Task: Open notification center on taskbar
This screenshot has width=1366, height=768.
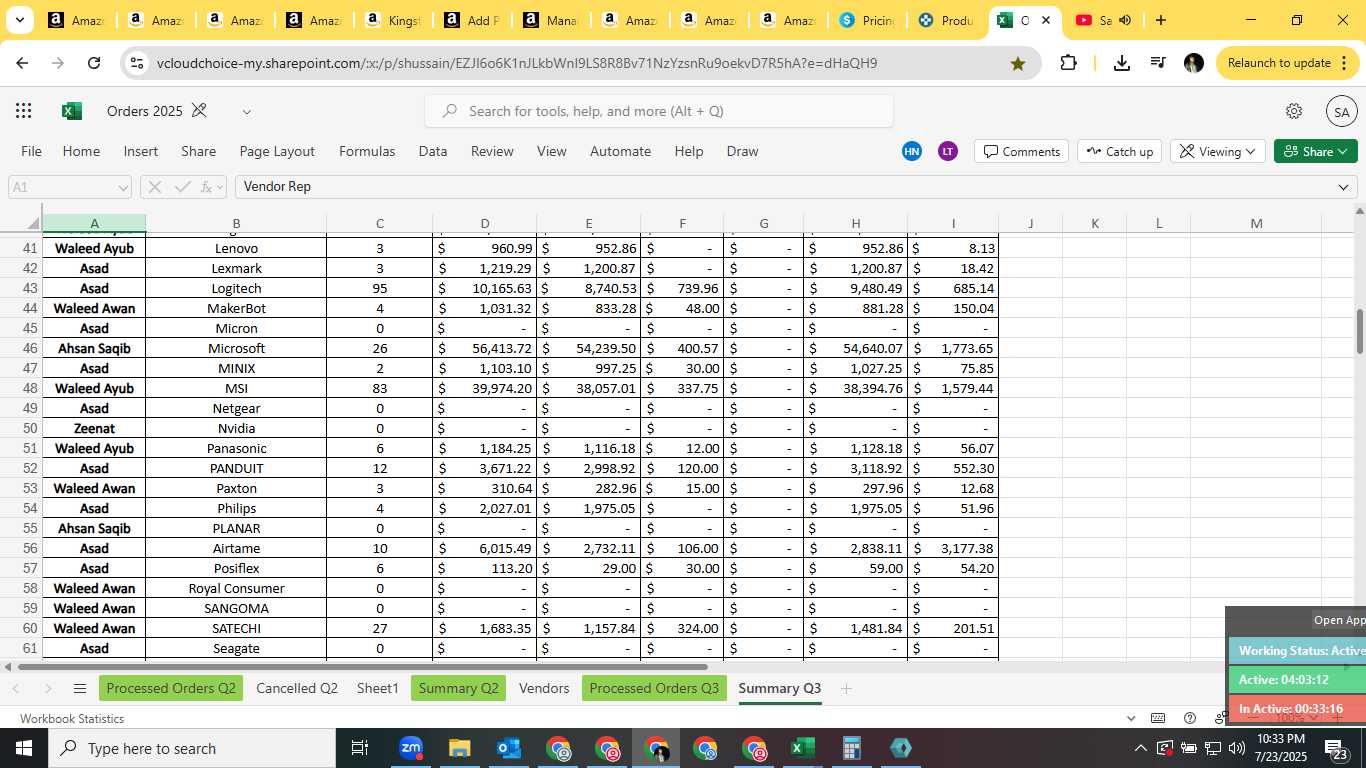Action: click(1336, 748)
